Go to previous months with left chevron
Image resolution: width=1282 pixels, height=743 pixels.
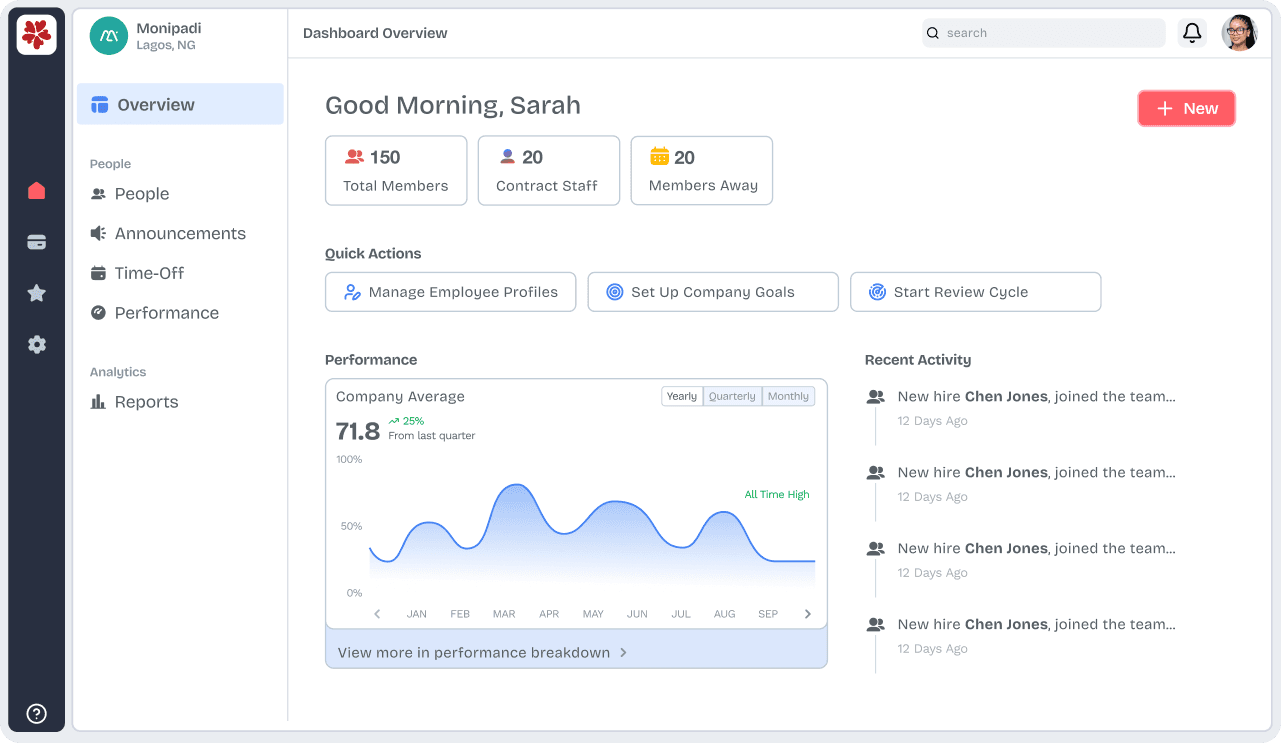377,614
